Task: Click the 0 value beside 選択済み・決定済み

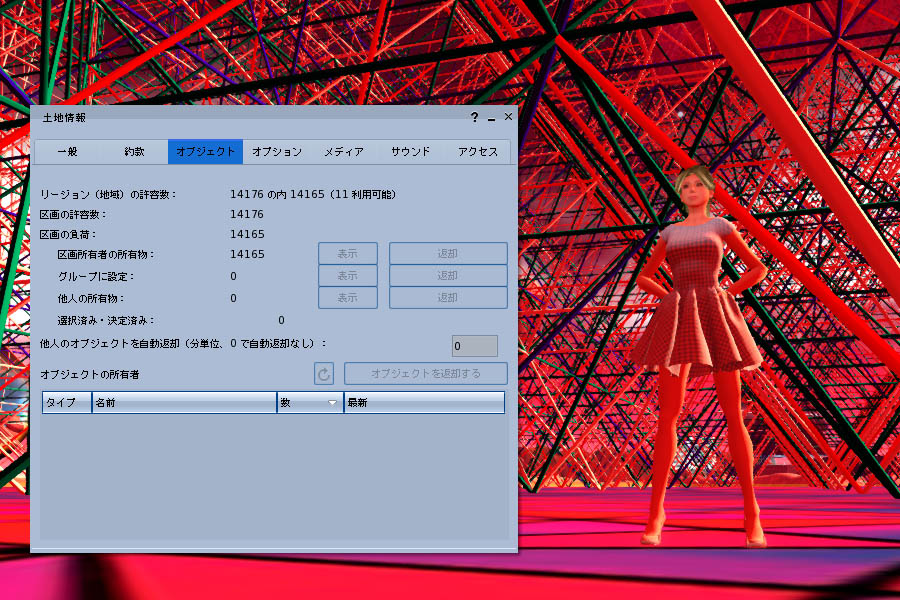Action: click(x=281, y=320)
